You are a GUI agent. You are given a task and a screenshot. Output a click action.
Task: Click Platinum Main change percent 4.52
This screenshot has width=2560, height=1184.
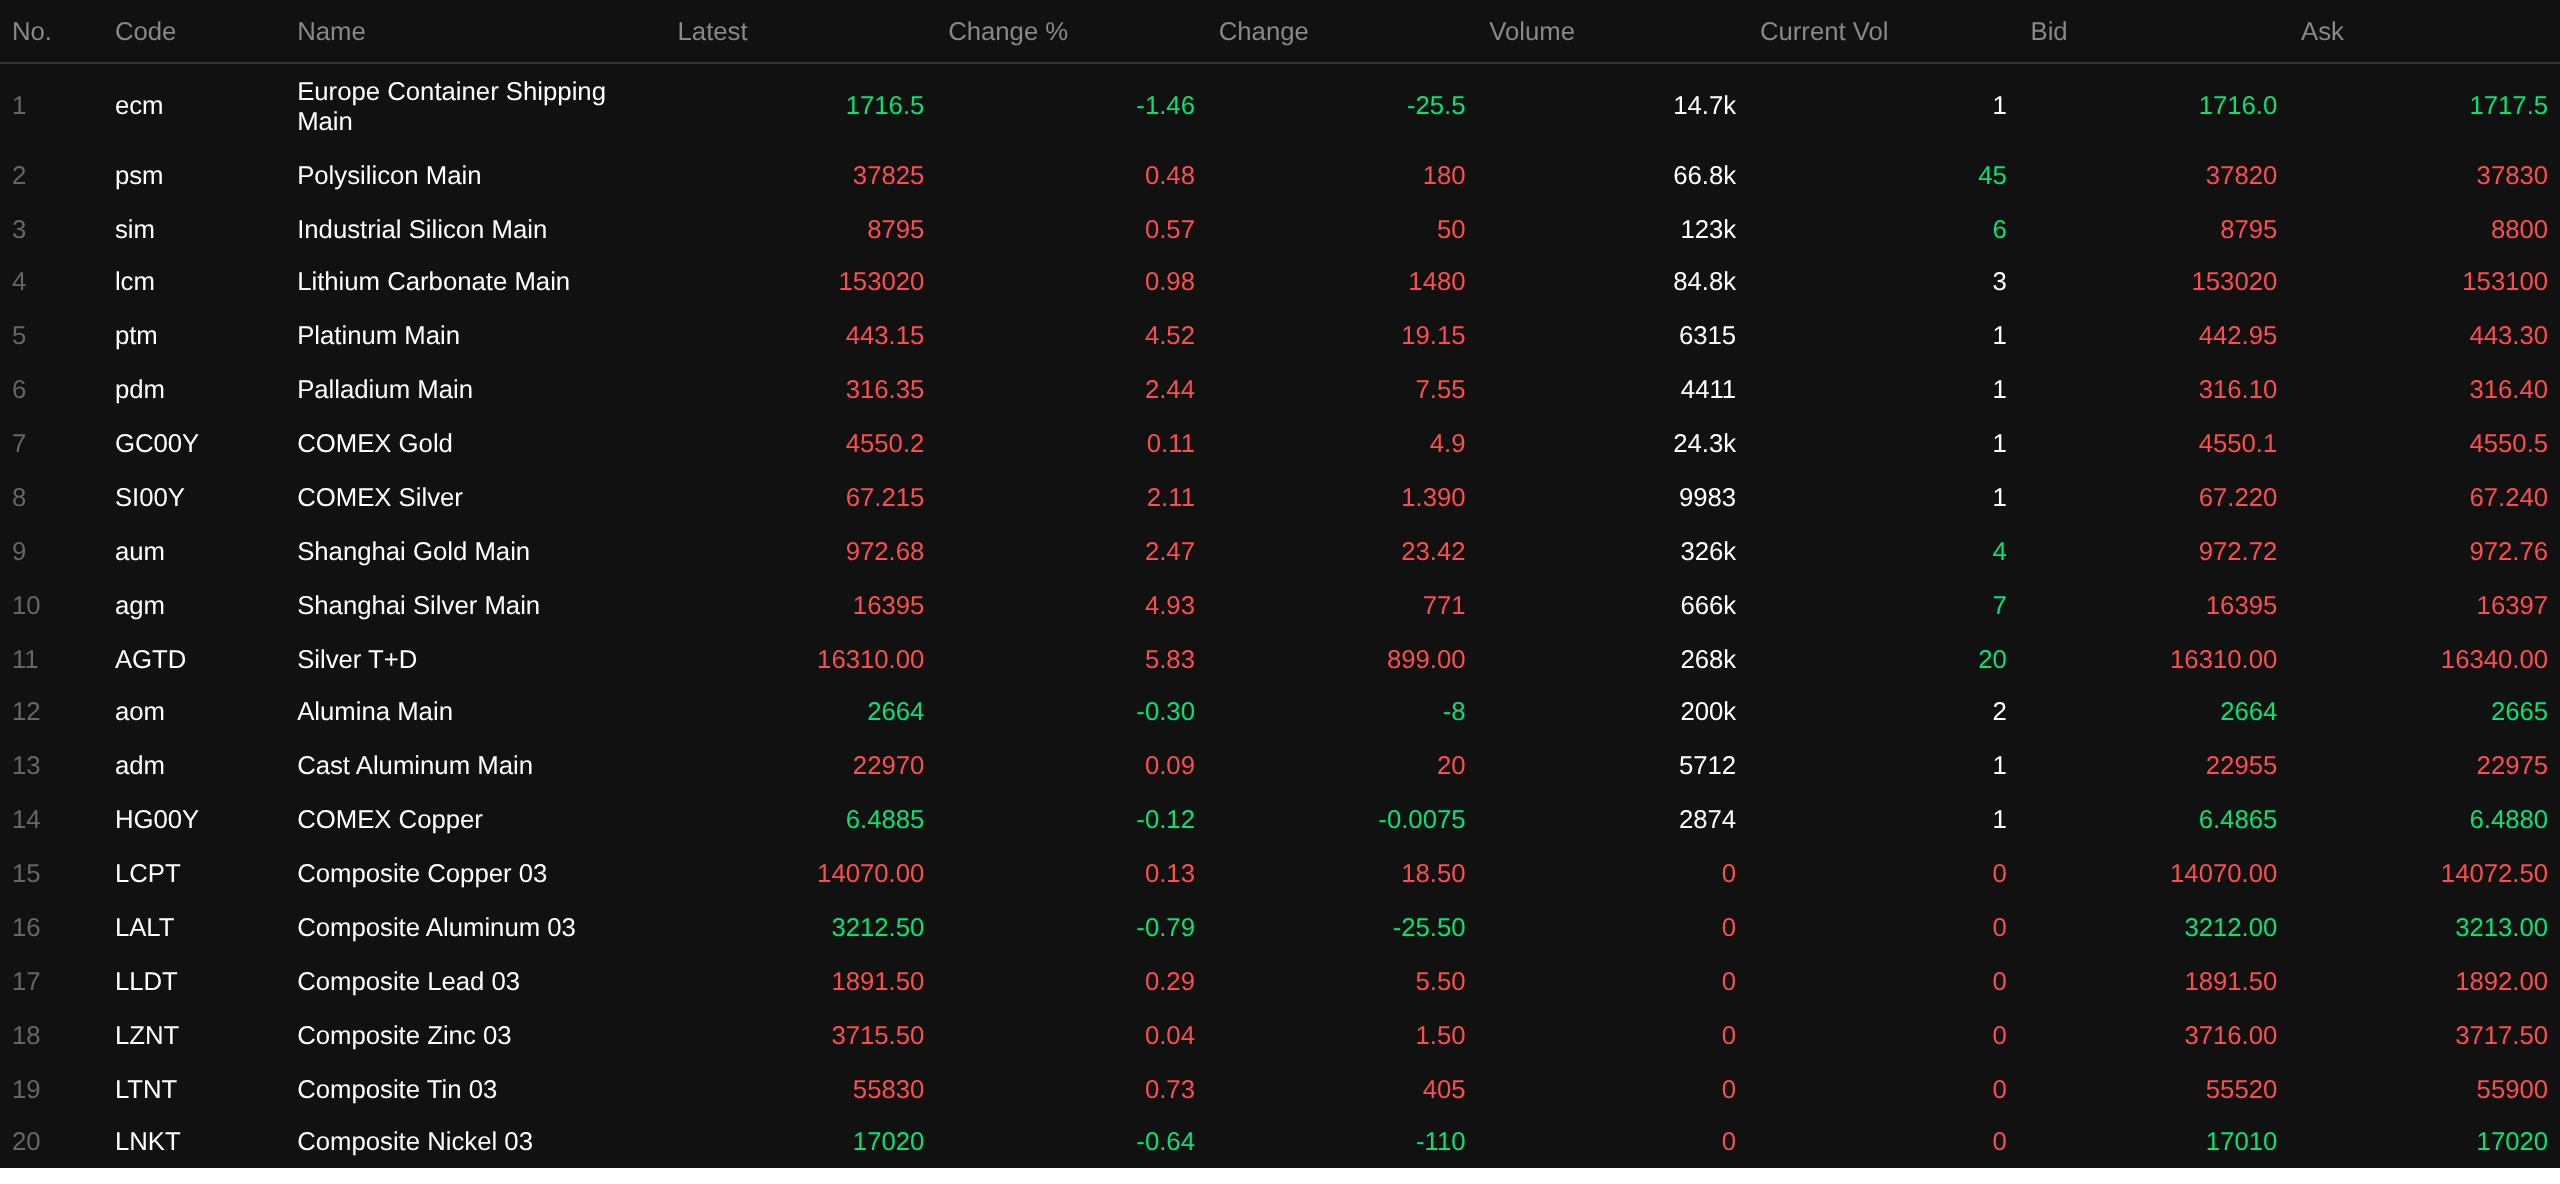[1170, 336]
